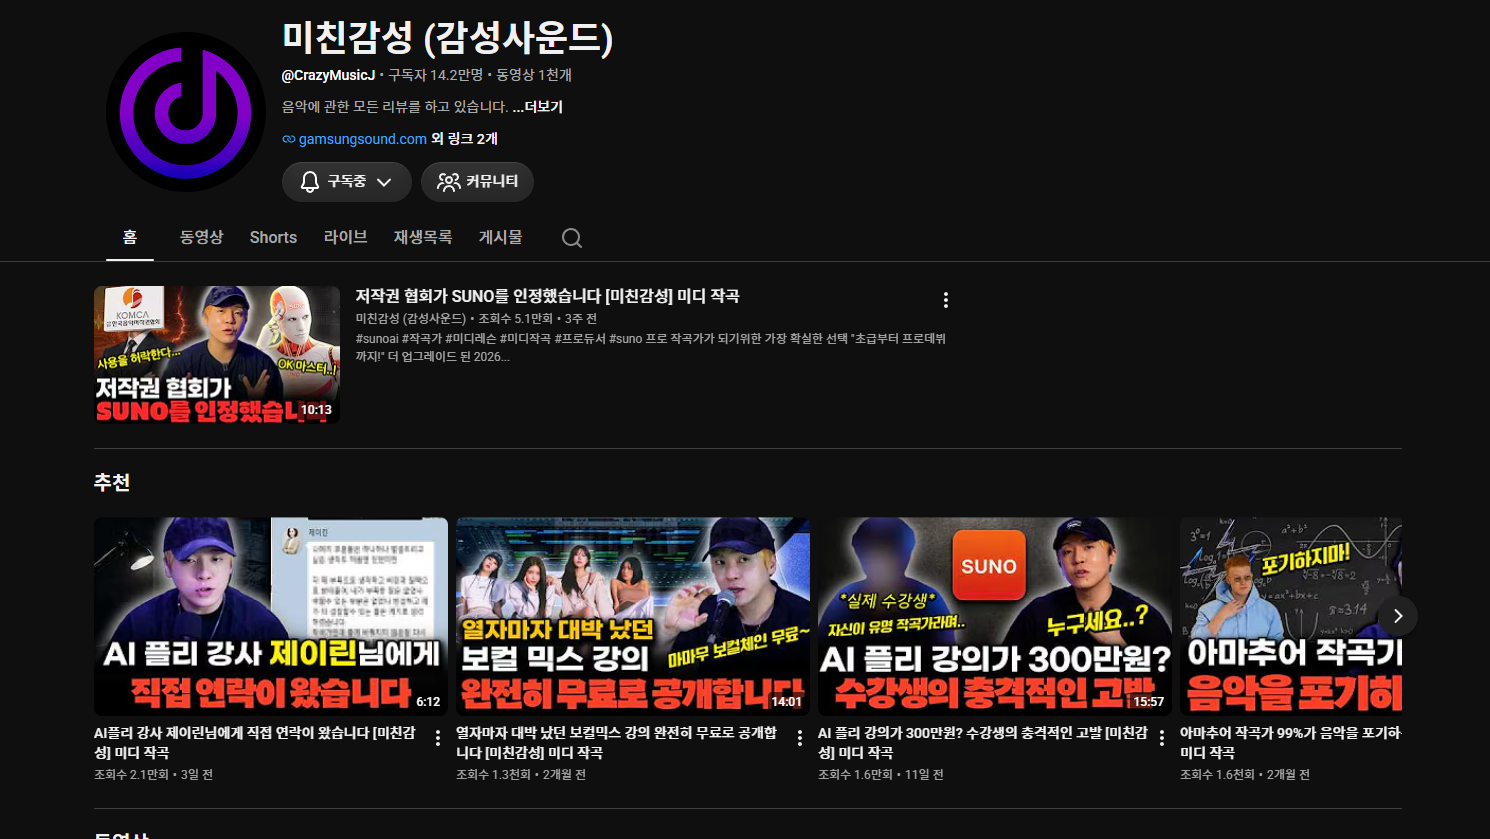Click the 추천 section heading

112,483
